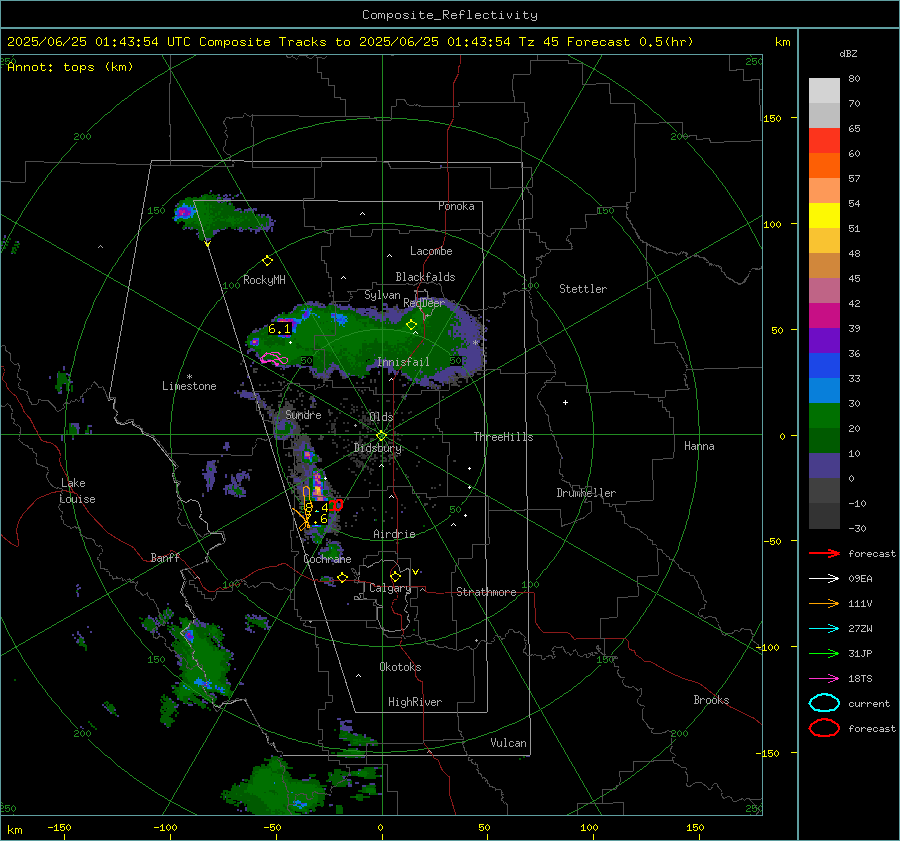Select the orange 111V track arrow
Image resolution: width=900 pixels, height=841 pixels.
point(824,603)
